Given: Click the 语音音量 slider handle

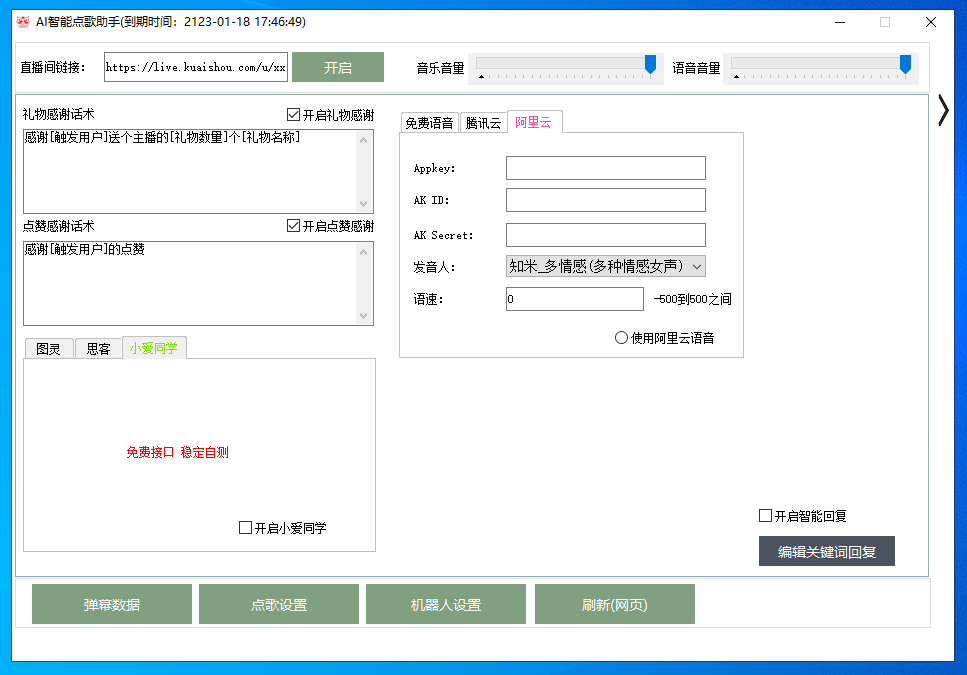Looking at the screenshot, I should pyautogui.click(x=905, y=65).
